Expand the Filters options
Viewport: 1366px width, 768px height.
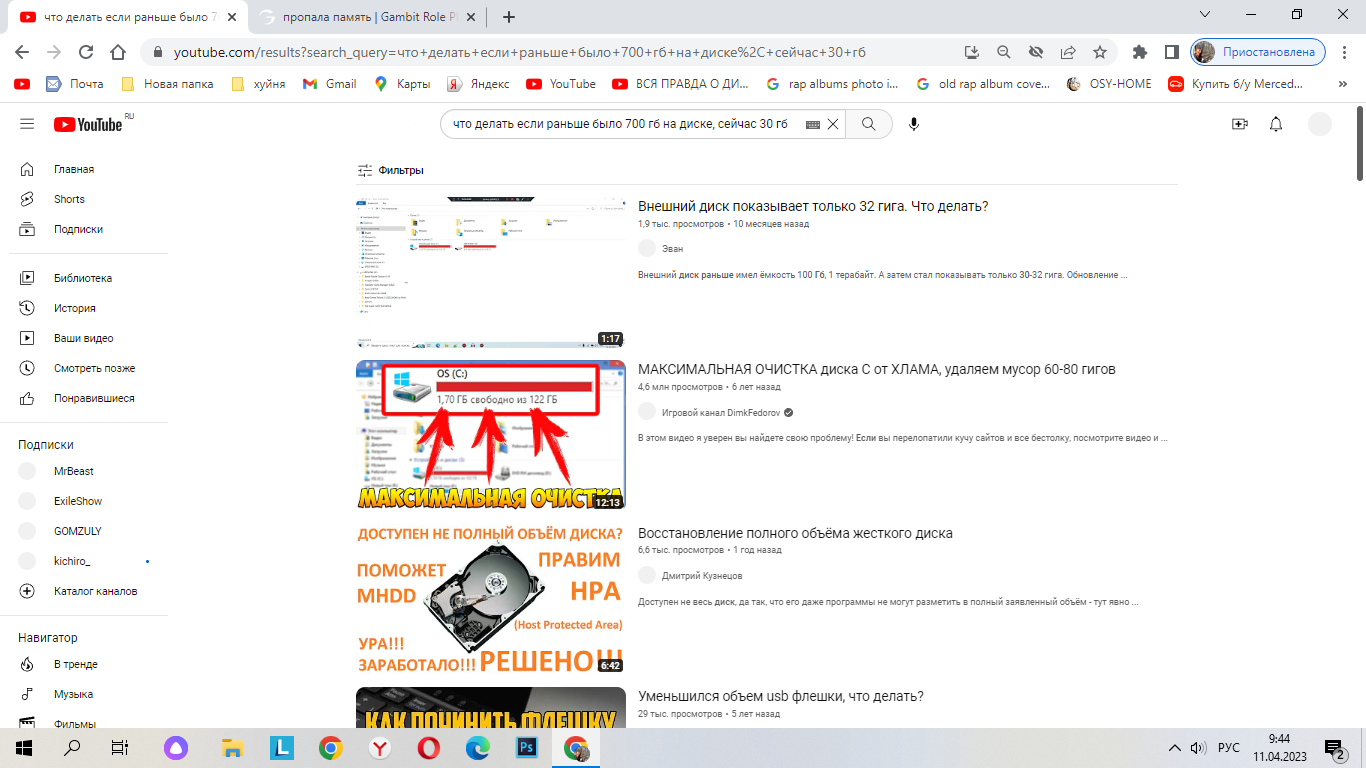391,170
